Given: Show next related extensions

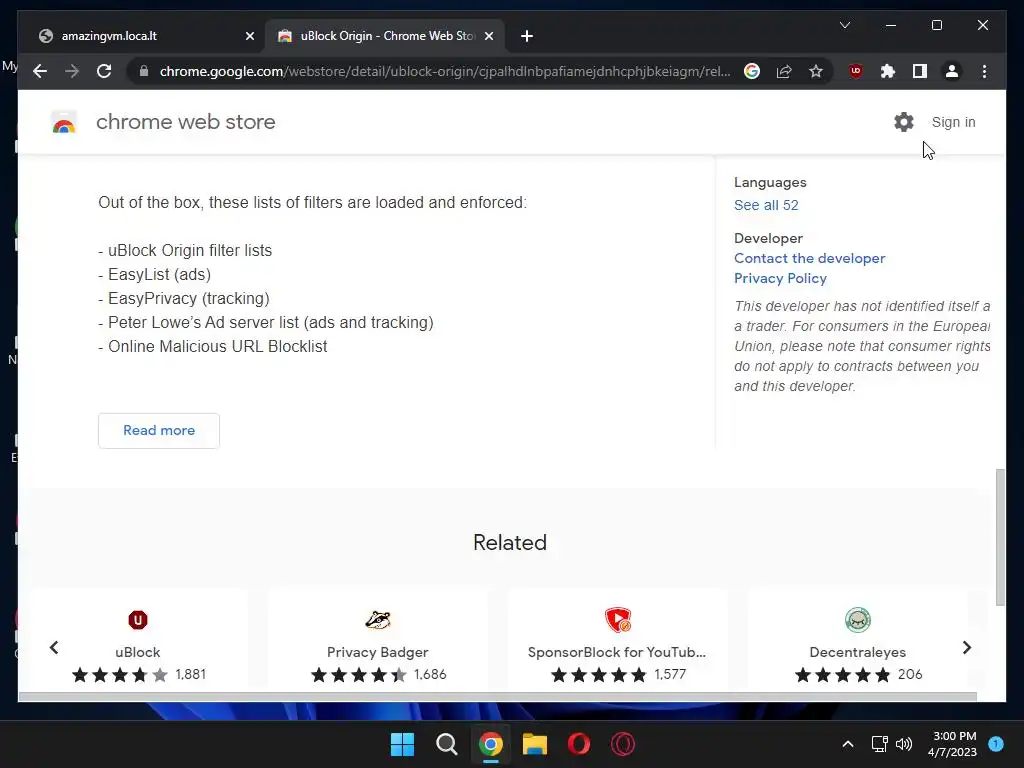Looking at the screenshot, I should click(x=967, y=647).
